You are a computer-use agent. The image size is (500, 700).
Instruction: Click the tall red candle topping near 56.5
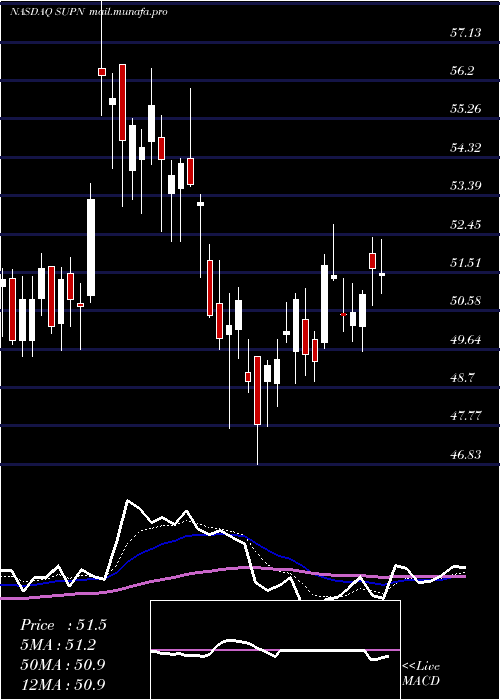coord(122,102)
